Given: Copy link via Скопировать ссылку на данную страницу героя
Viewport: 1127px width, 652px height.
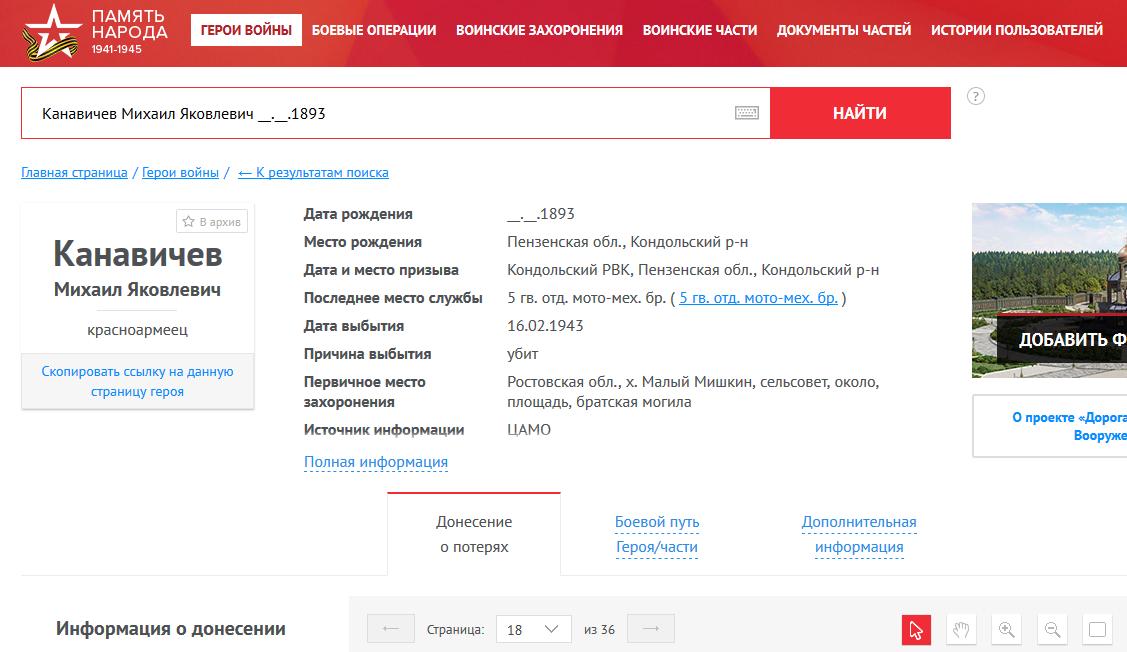Looking at the screenshot, I should pos(137,382).
